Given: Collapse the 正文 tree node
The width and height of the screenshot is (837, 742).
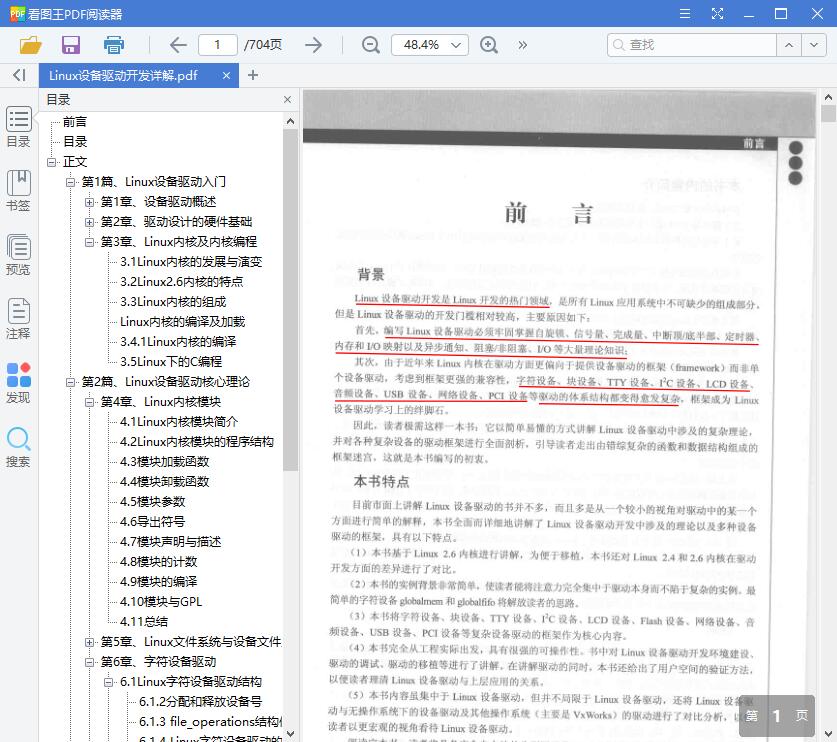Looking at the screenshot, I should (x=51, y=162).
